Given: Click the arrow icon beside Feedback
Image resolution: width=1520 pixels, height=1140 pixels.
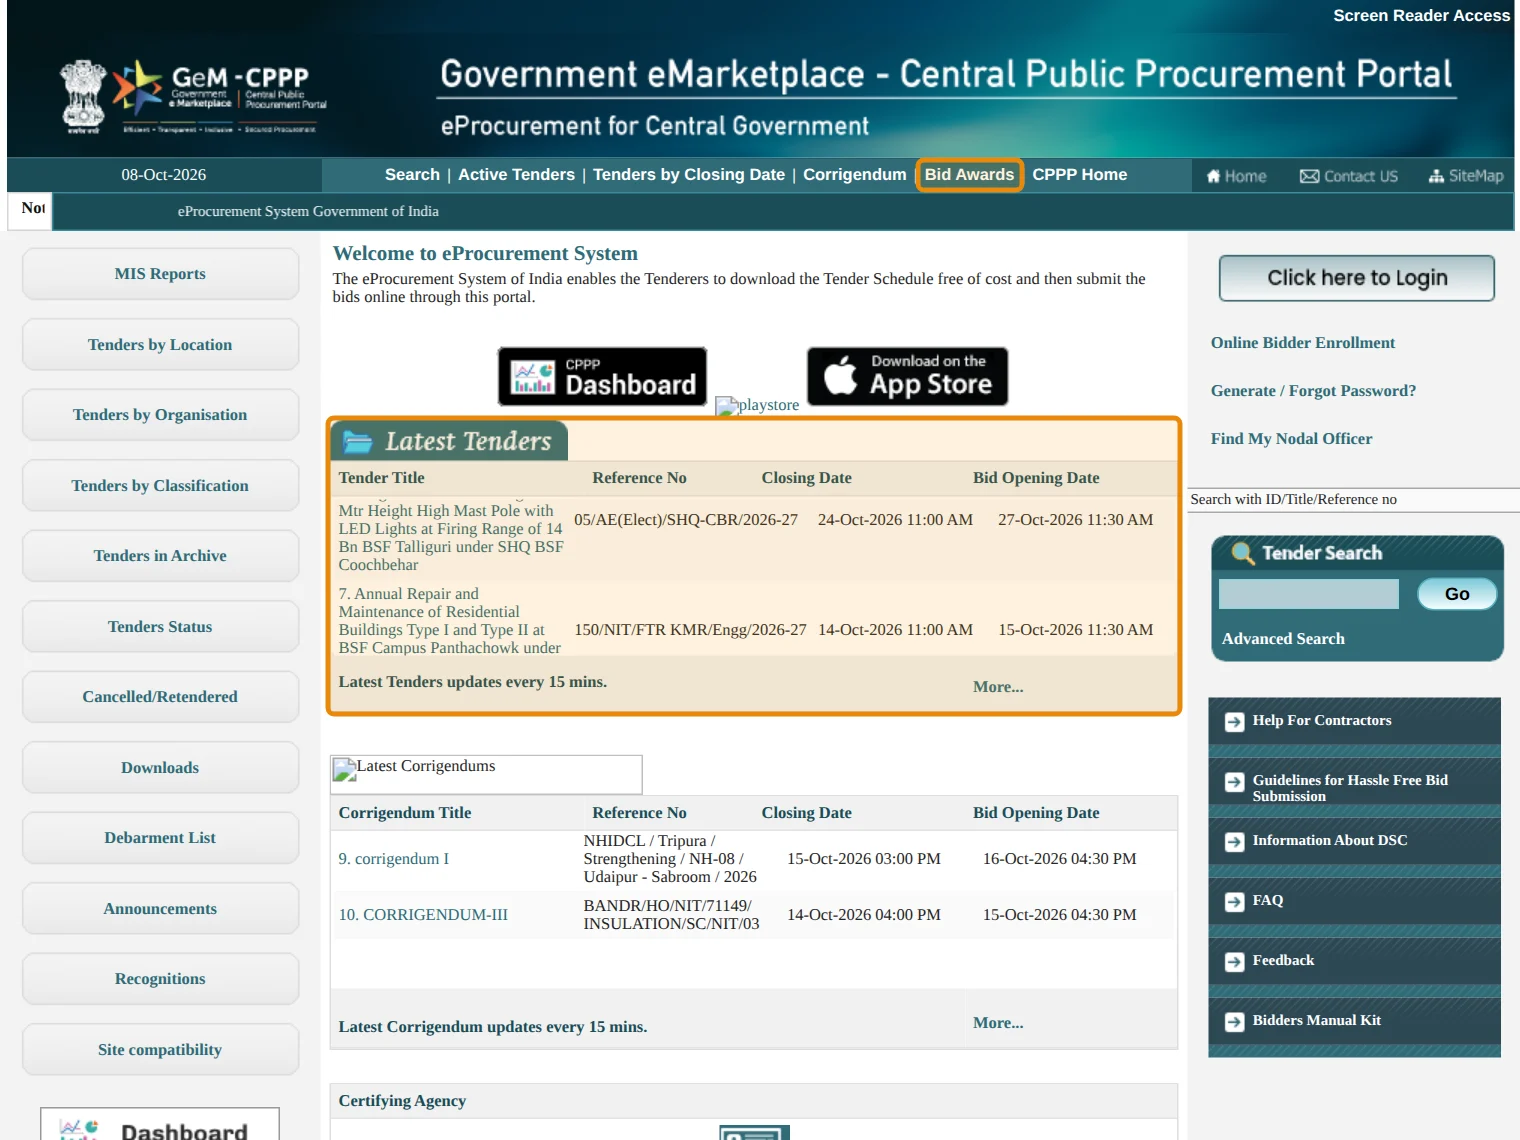Looking at the screenshot, I should coord(1235,962).
